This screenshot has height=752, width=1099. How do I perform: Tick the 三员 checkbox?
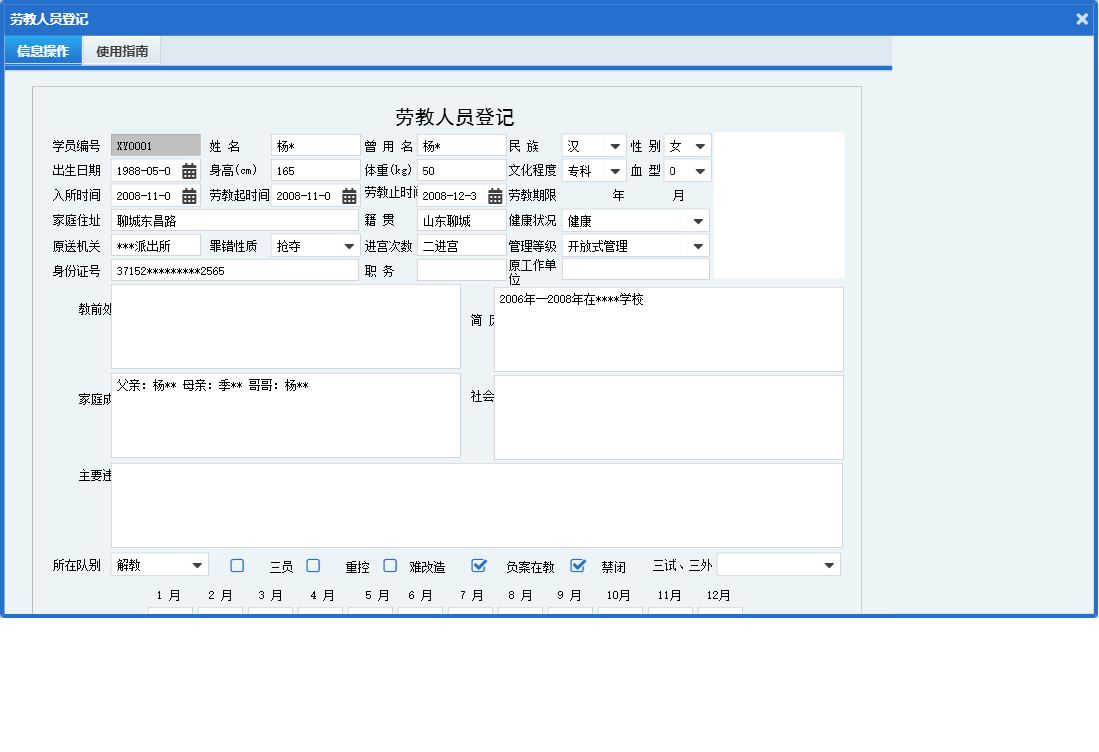tap(237, 566)
